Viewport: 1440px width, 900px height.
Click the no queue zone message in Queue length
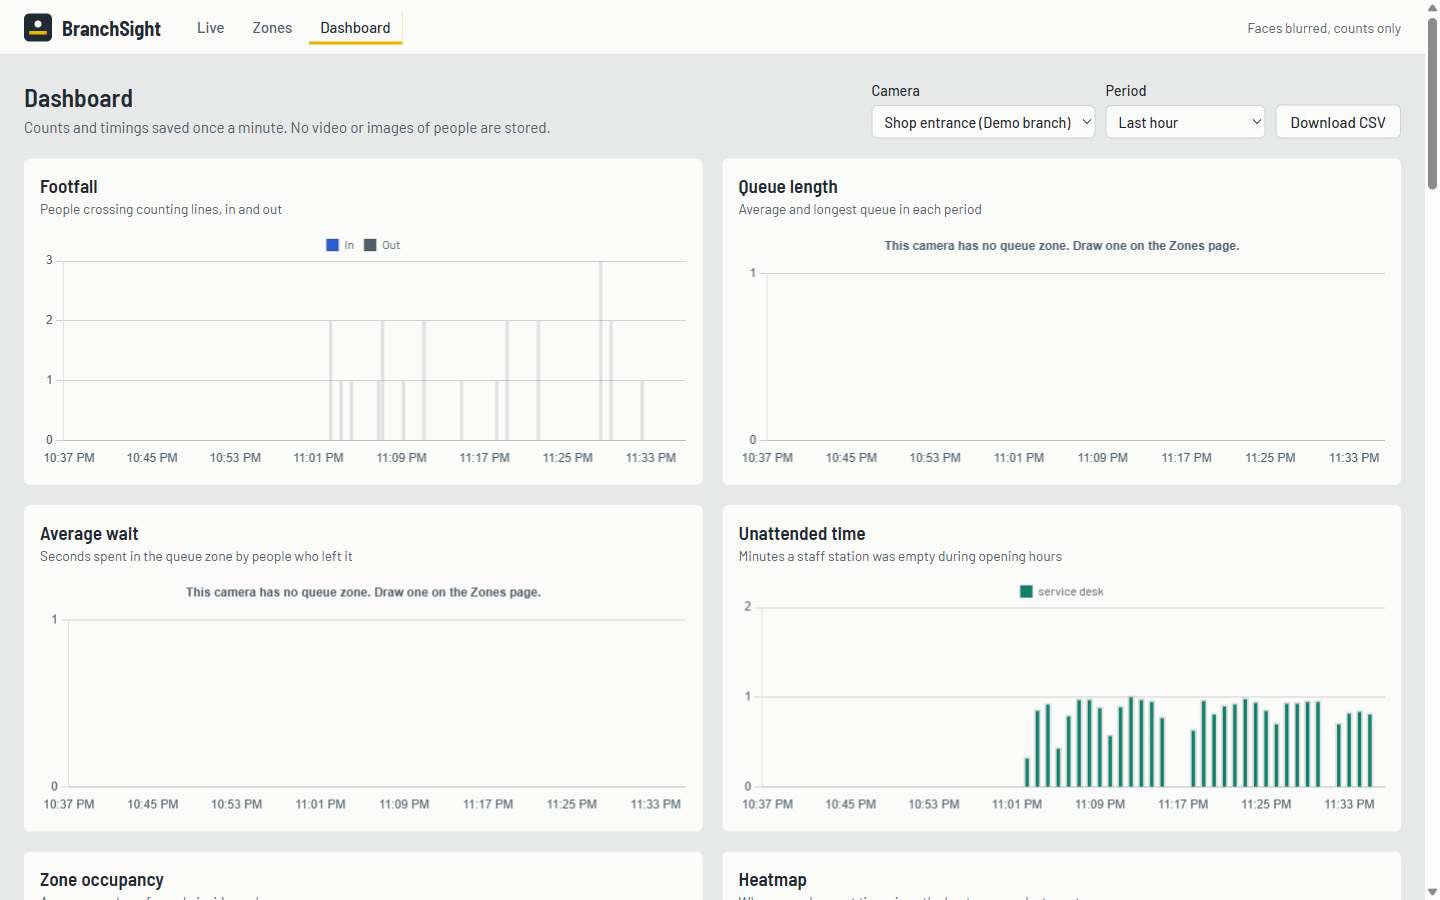(x=1062, y=246)
